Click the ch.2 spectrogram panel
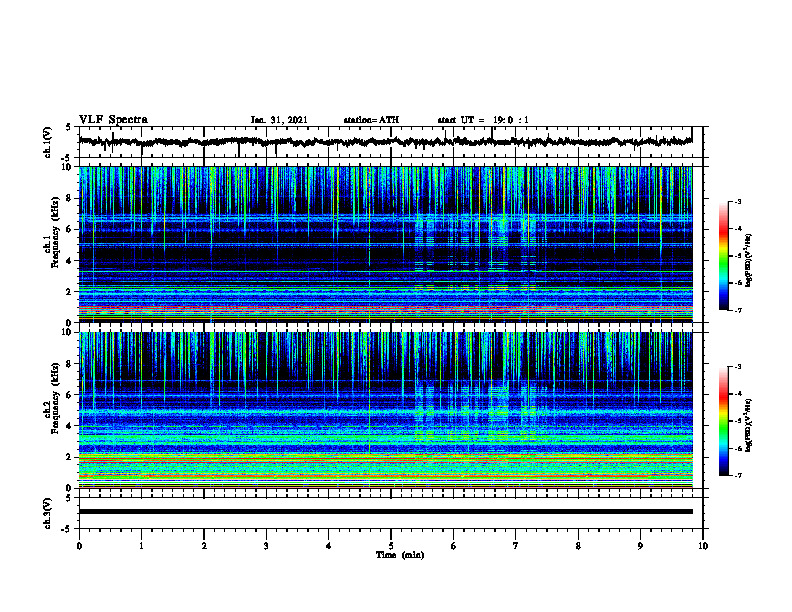This screenshot has height=612, width=792. point(385,410)
